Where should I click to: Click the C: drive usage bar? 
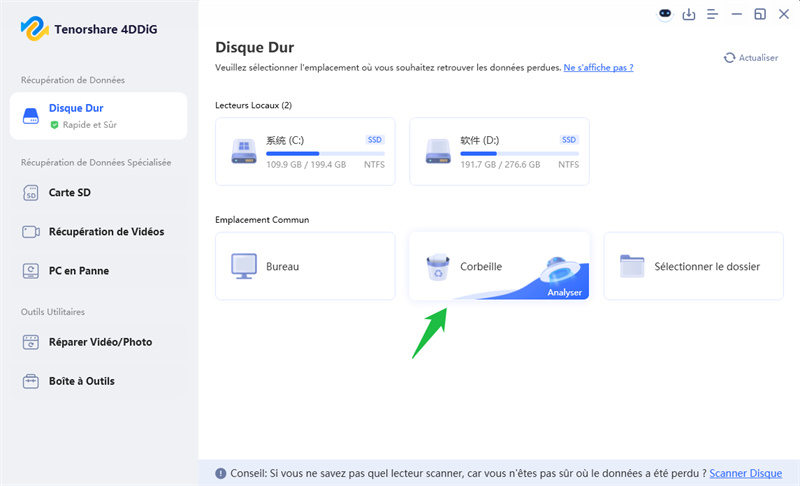coord(325,154)
